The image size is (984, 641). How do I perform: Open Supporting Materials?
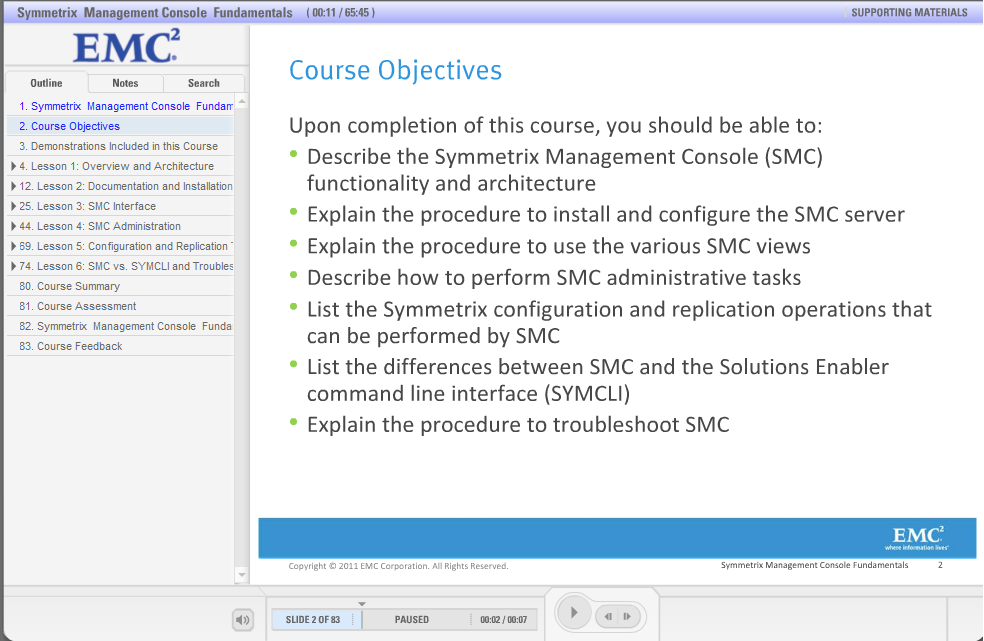click(x=909, y=13)
